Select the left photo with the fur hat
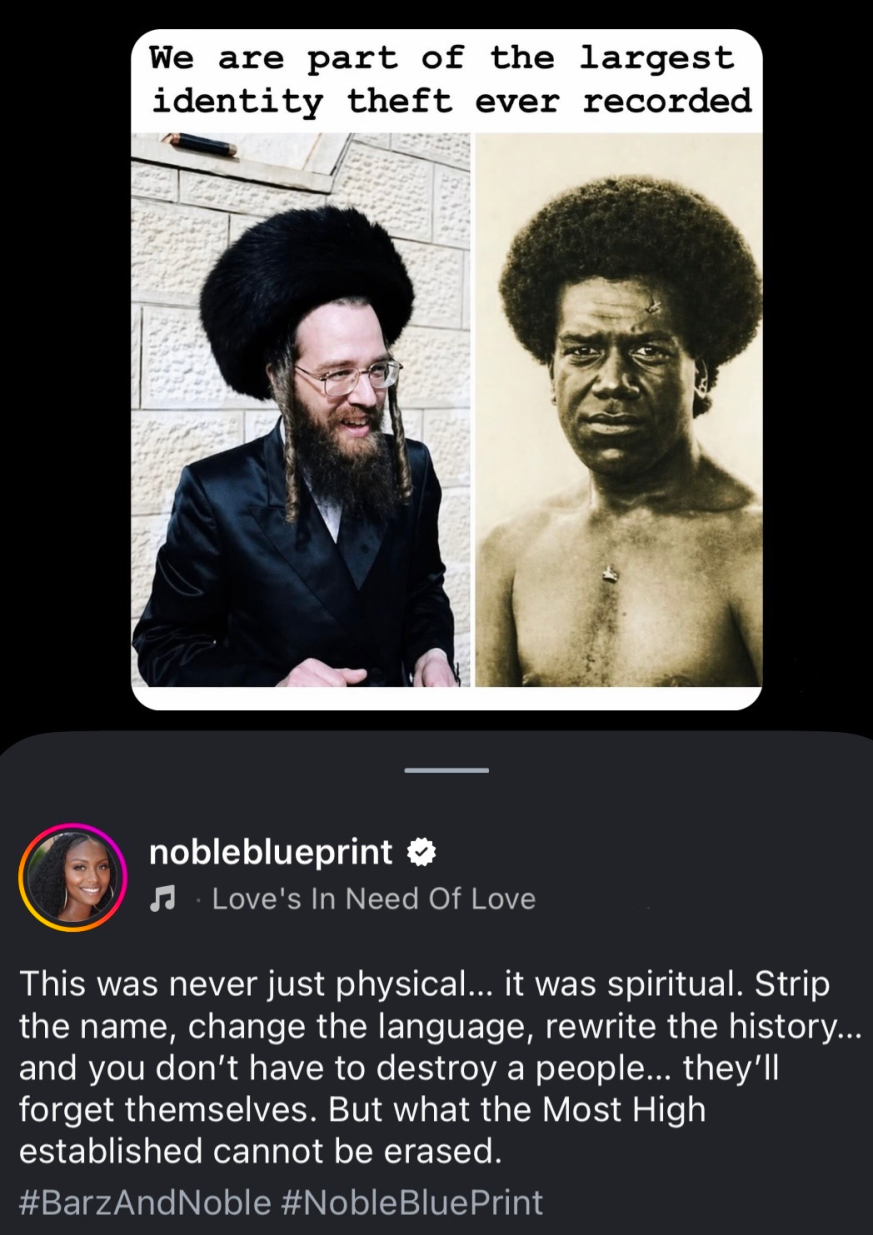This screenshot has width=873, height=1235. 301,409
